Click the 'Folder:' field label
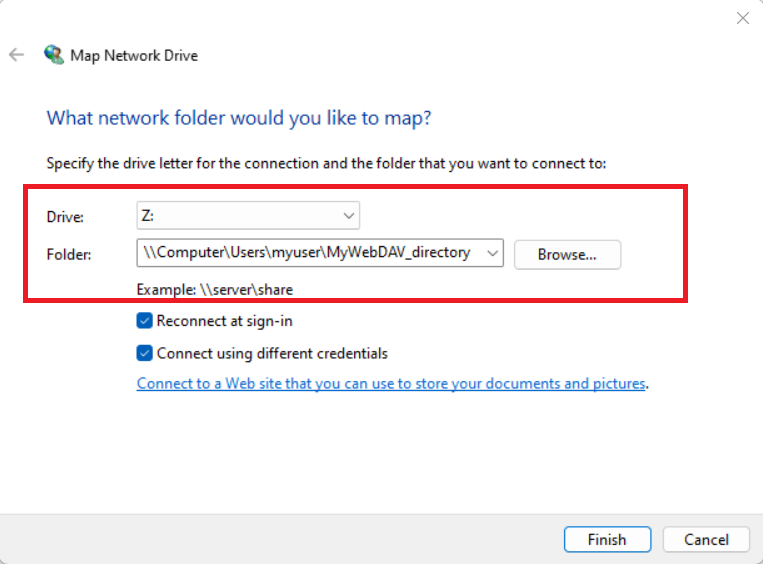This screenshot has height=564, width=763. point(68,254)
